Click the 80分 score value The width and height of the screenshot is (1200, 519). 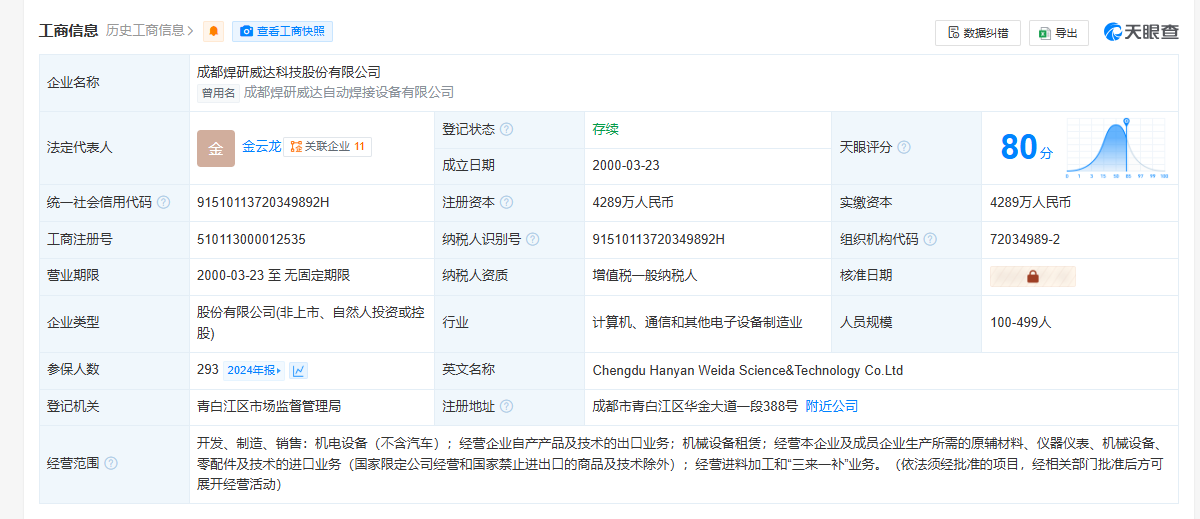1027,148
